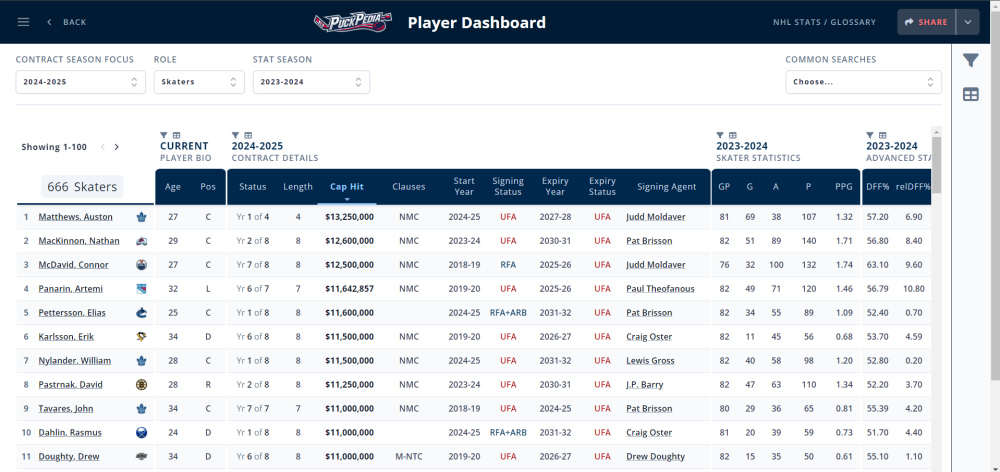Go to previous page of results arrow
Viewport: 1000px width, 472px height.
click(x=103, y=147)
